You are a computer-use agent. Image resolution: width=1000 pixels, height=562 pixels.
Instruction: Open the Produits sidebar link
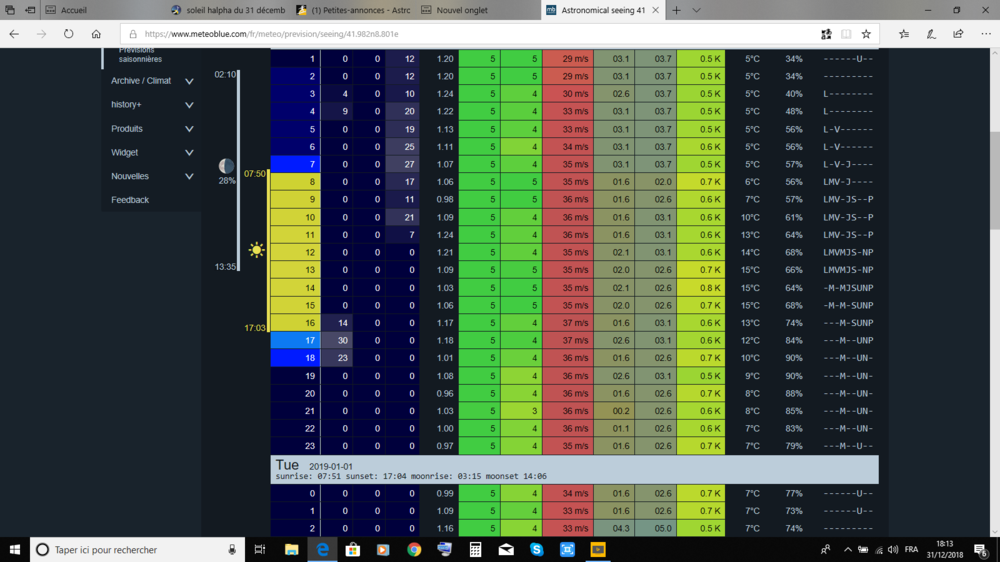point(127,129)
